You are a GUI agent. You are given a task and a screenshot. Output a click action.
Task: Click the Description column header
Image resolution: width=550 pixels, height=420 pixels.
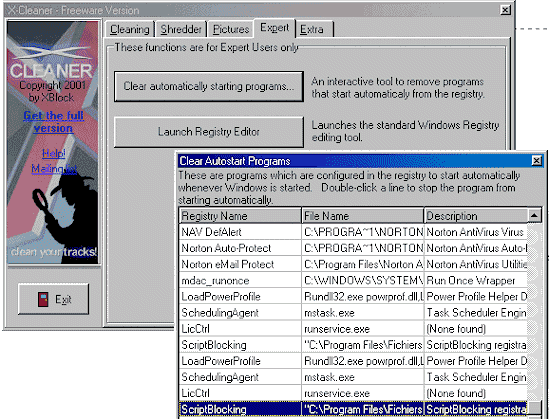tap(476, 216)
